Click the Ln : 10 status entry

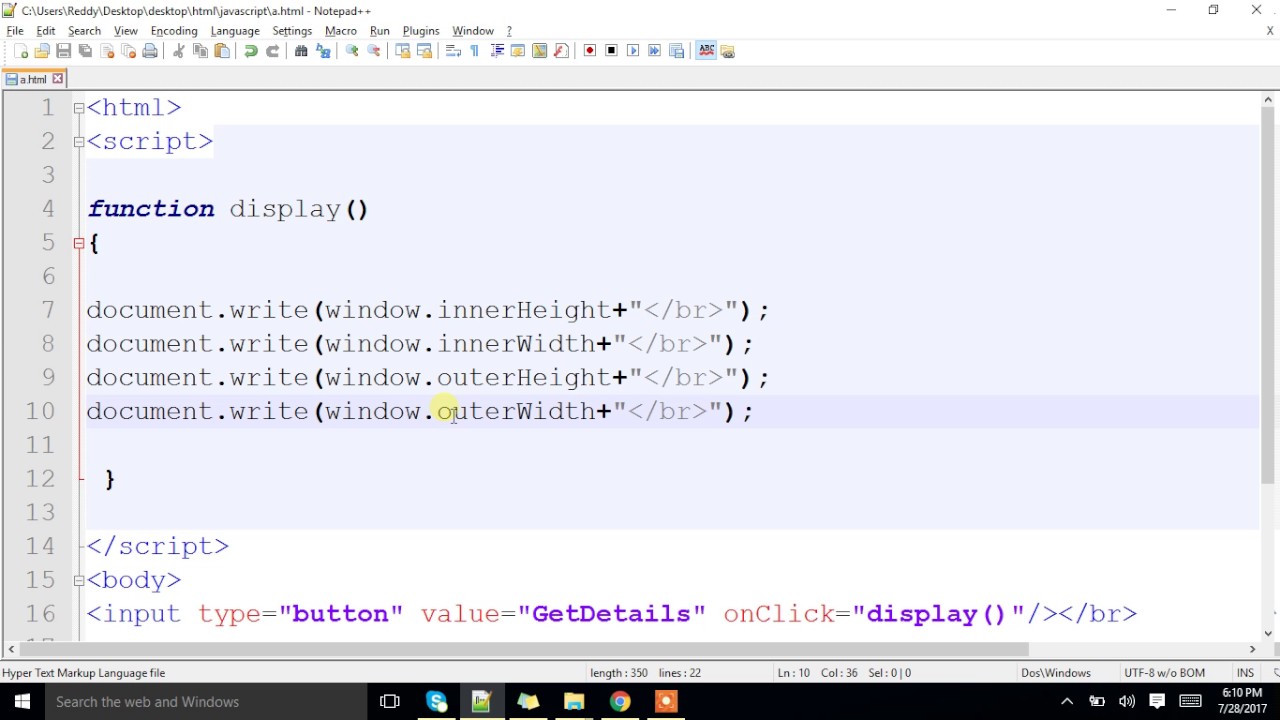(794, 673)
